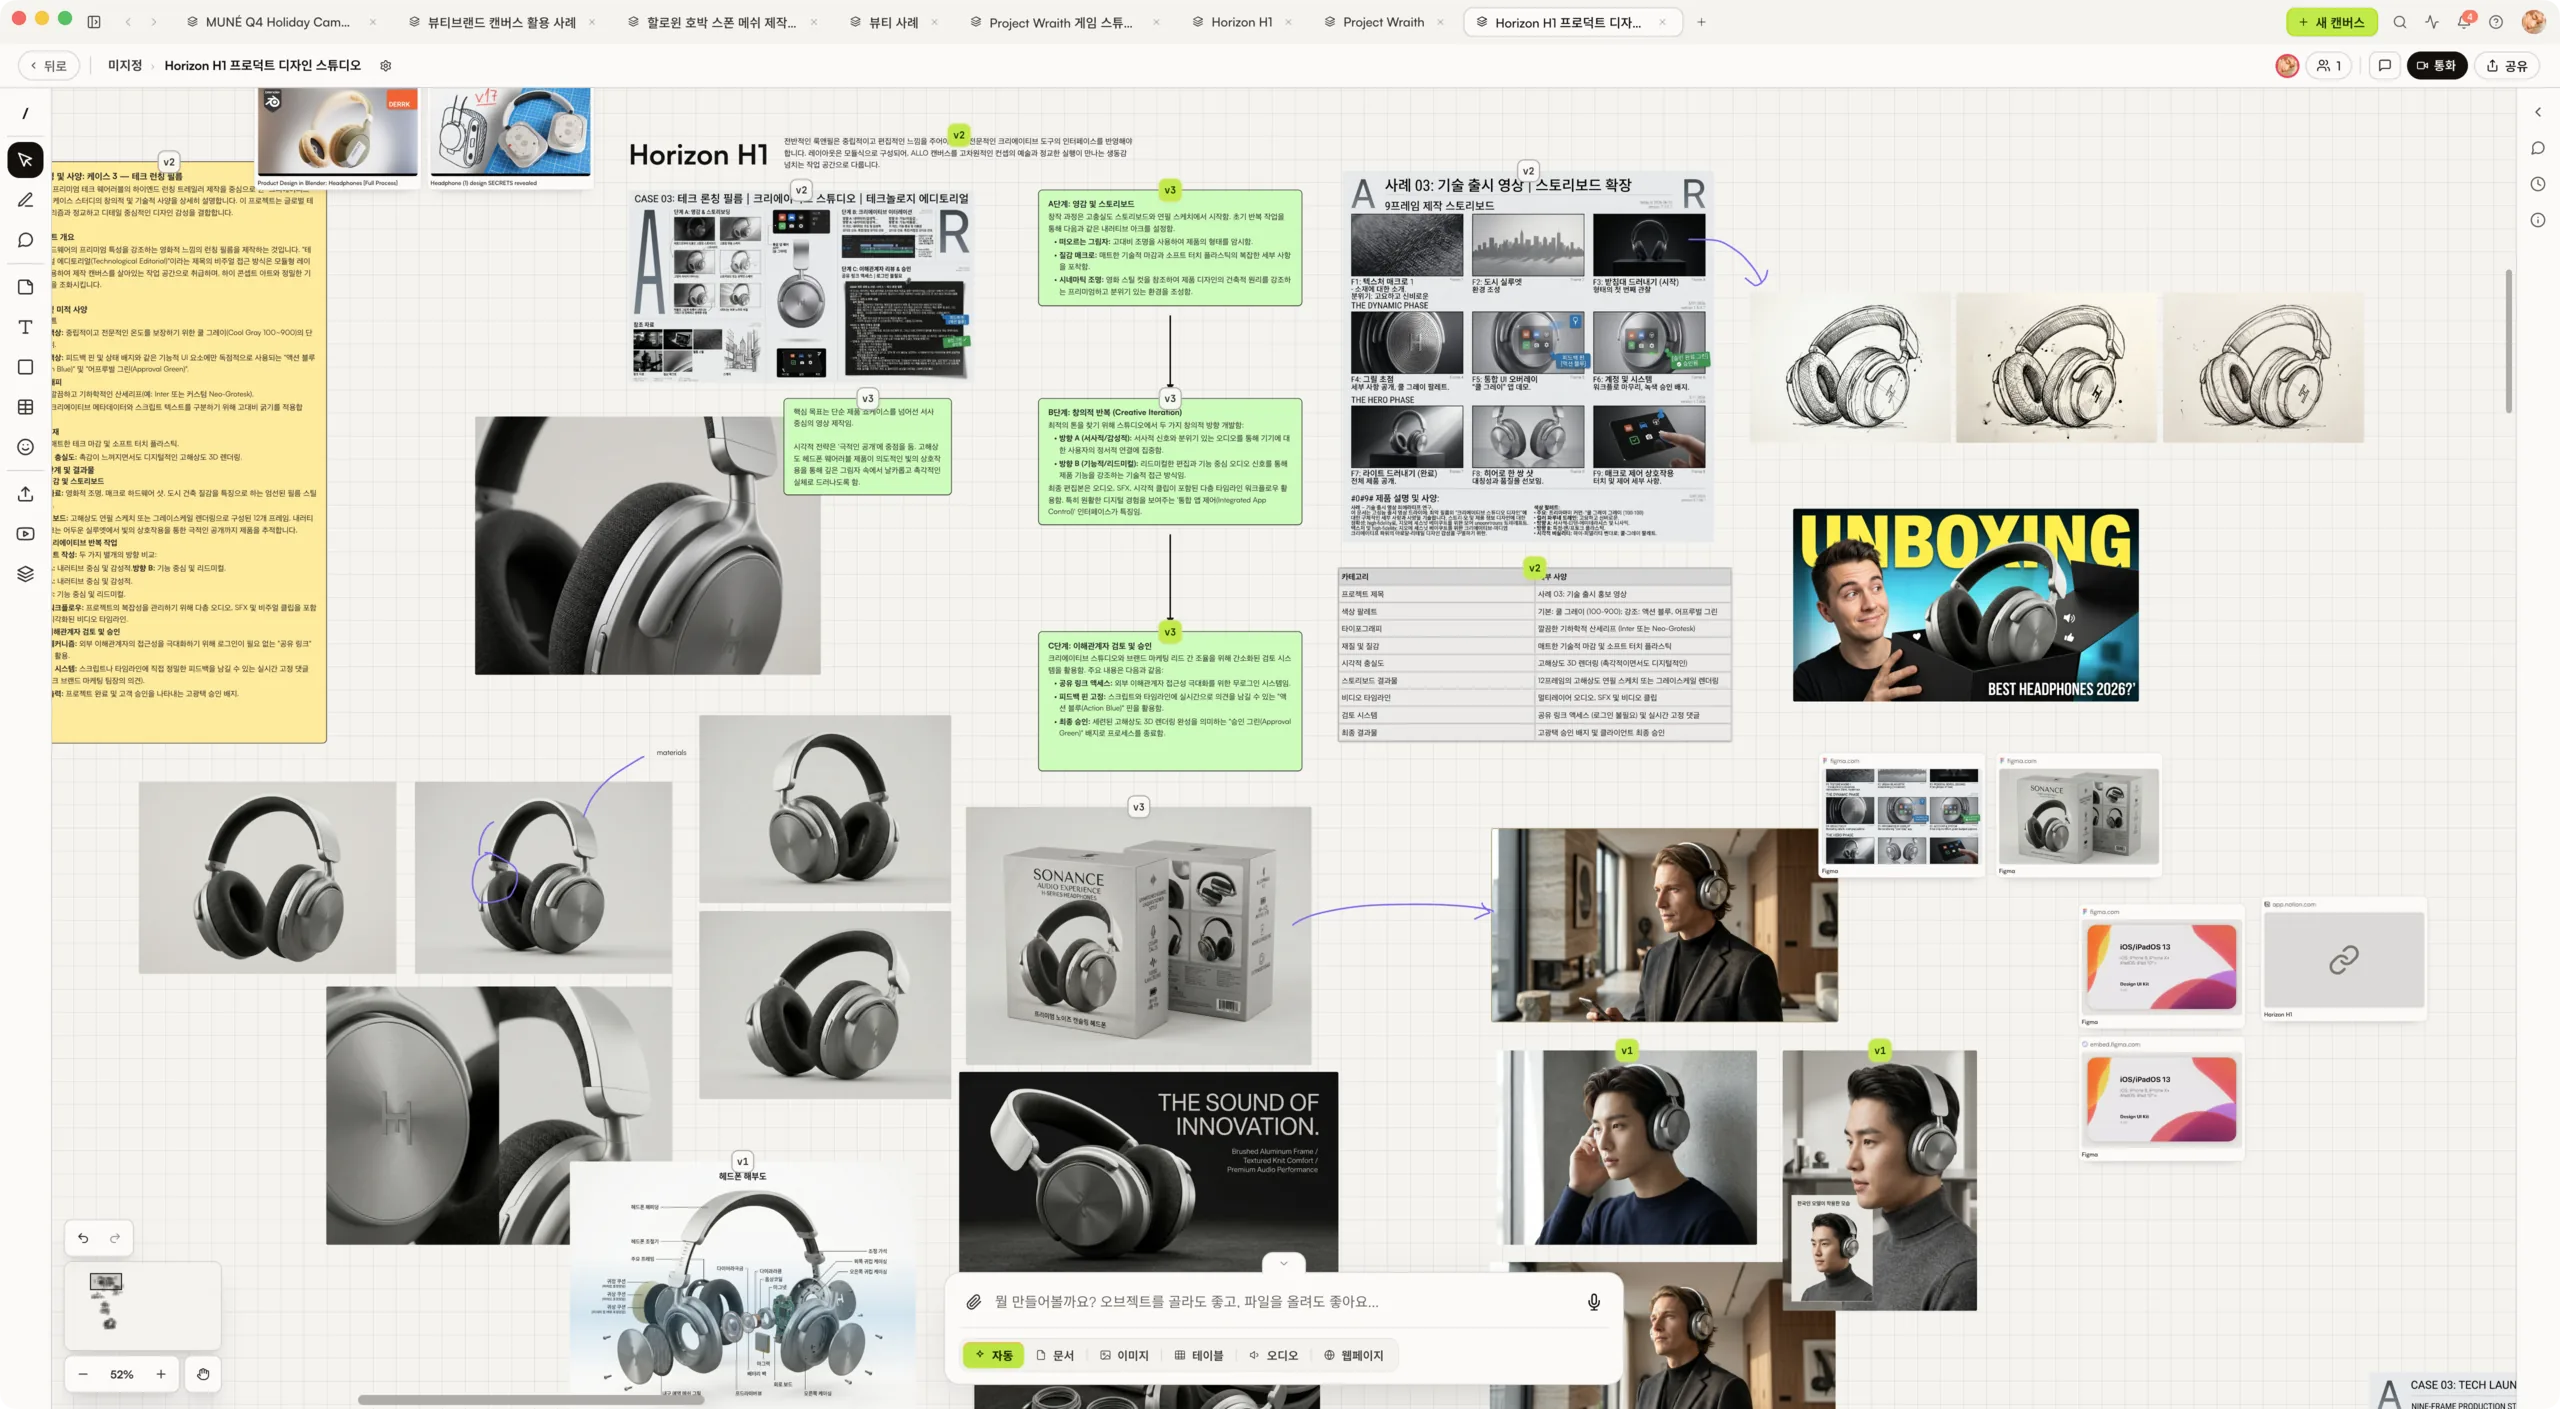Click the 공유 share button
Screen dimensions: 2560x1409
[2507, 66]
